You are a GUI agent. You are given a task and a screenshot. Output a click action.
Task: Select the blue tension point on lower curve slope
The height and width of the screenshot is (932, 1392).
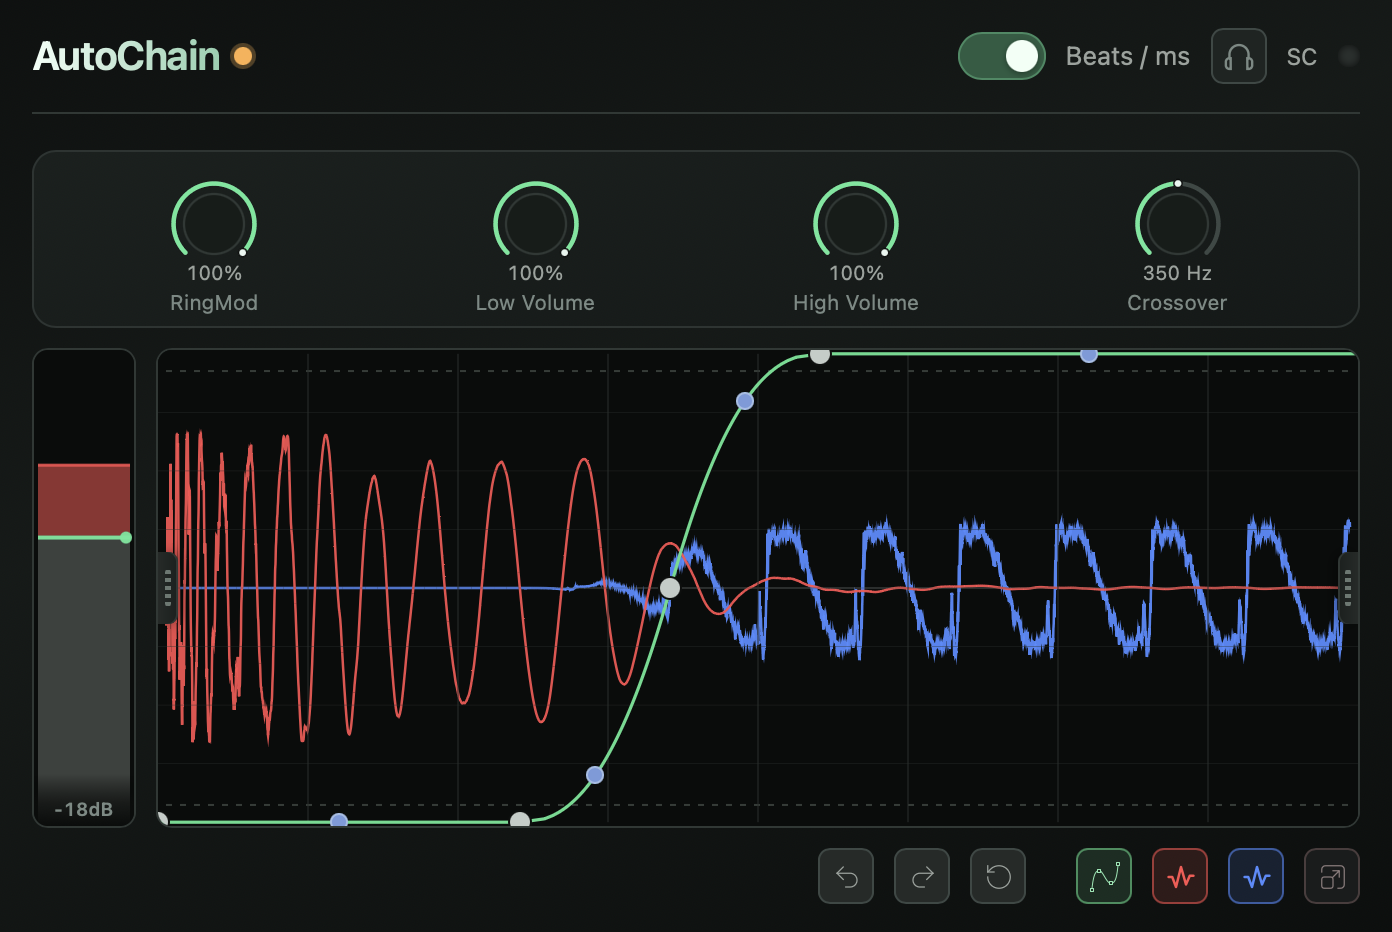point(595,775)
